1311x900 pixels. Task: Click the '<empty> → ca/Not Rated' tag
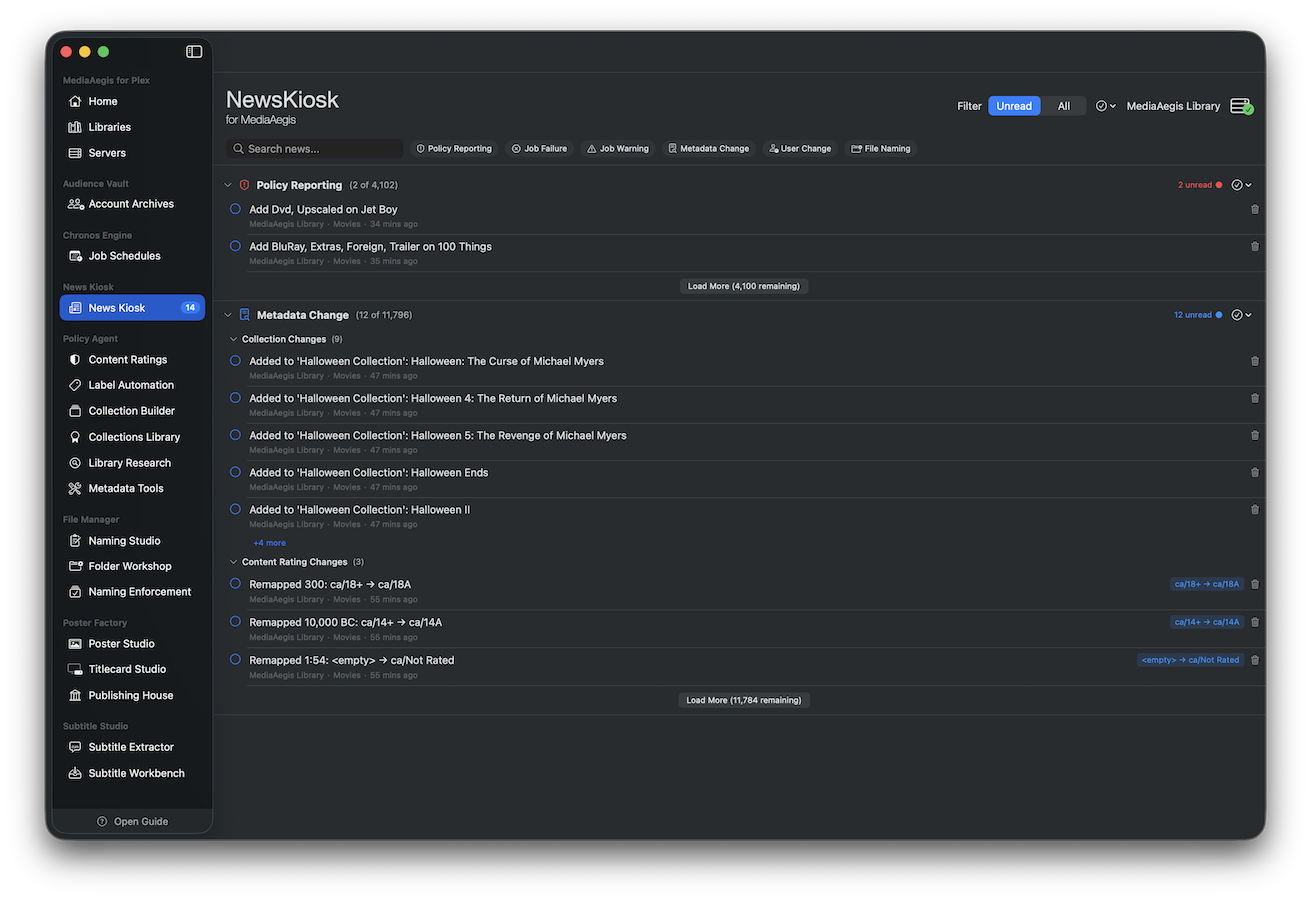(x=1190, y=660)
